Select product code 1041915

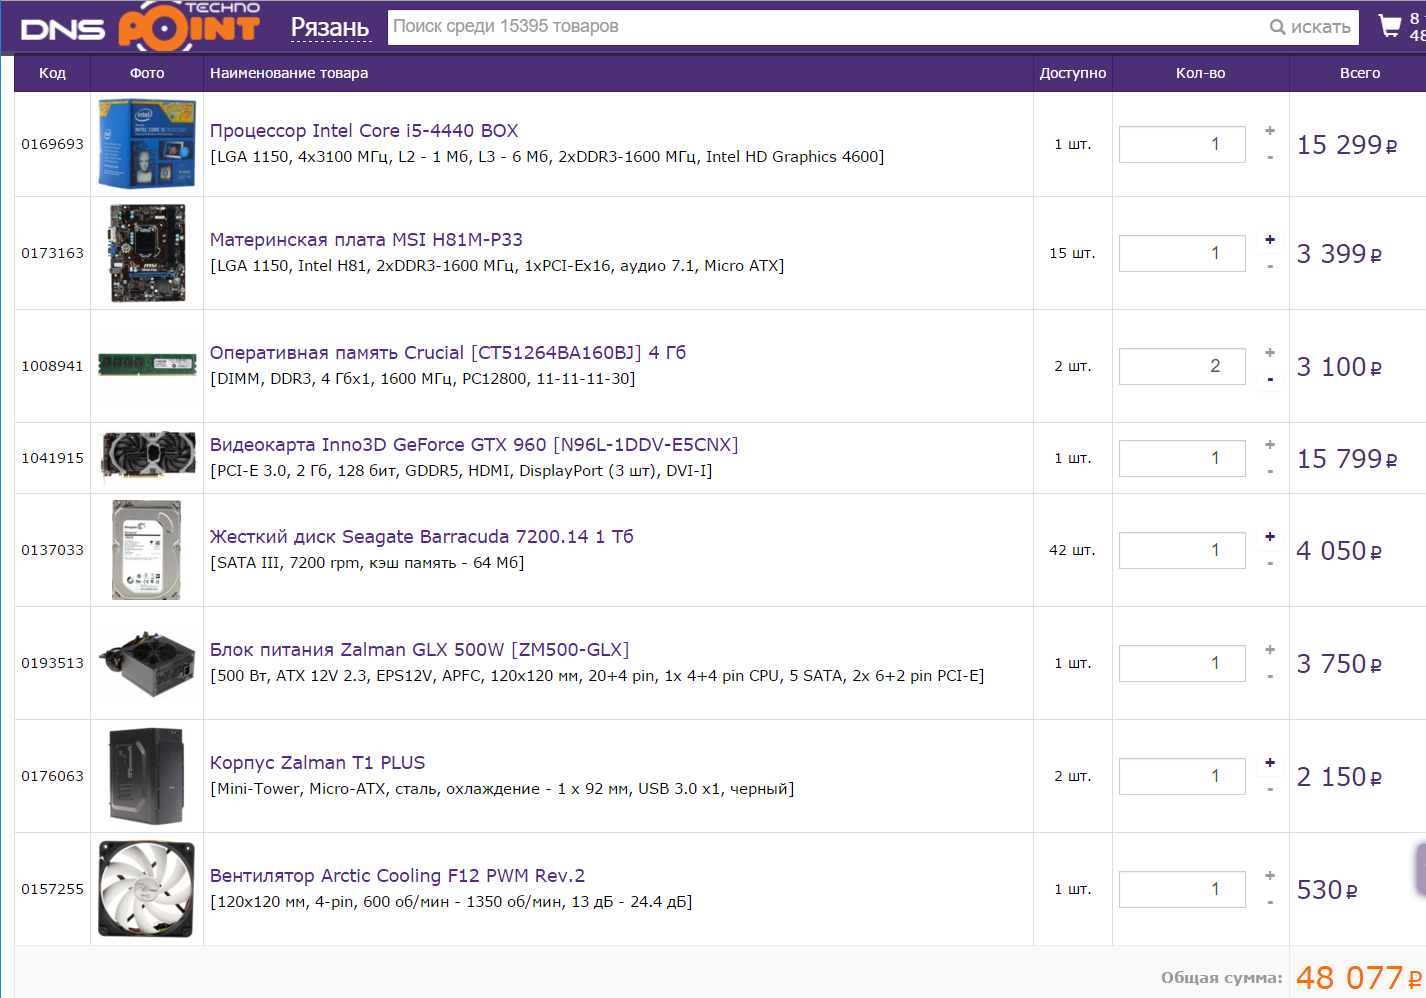(53, 458)
